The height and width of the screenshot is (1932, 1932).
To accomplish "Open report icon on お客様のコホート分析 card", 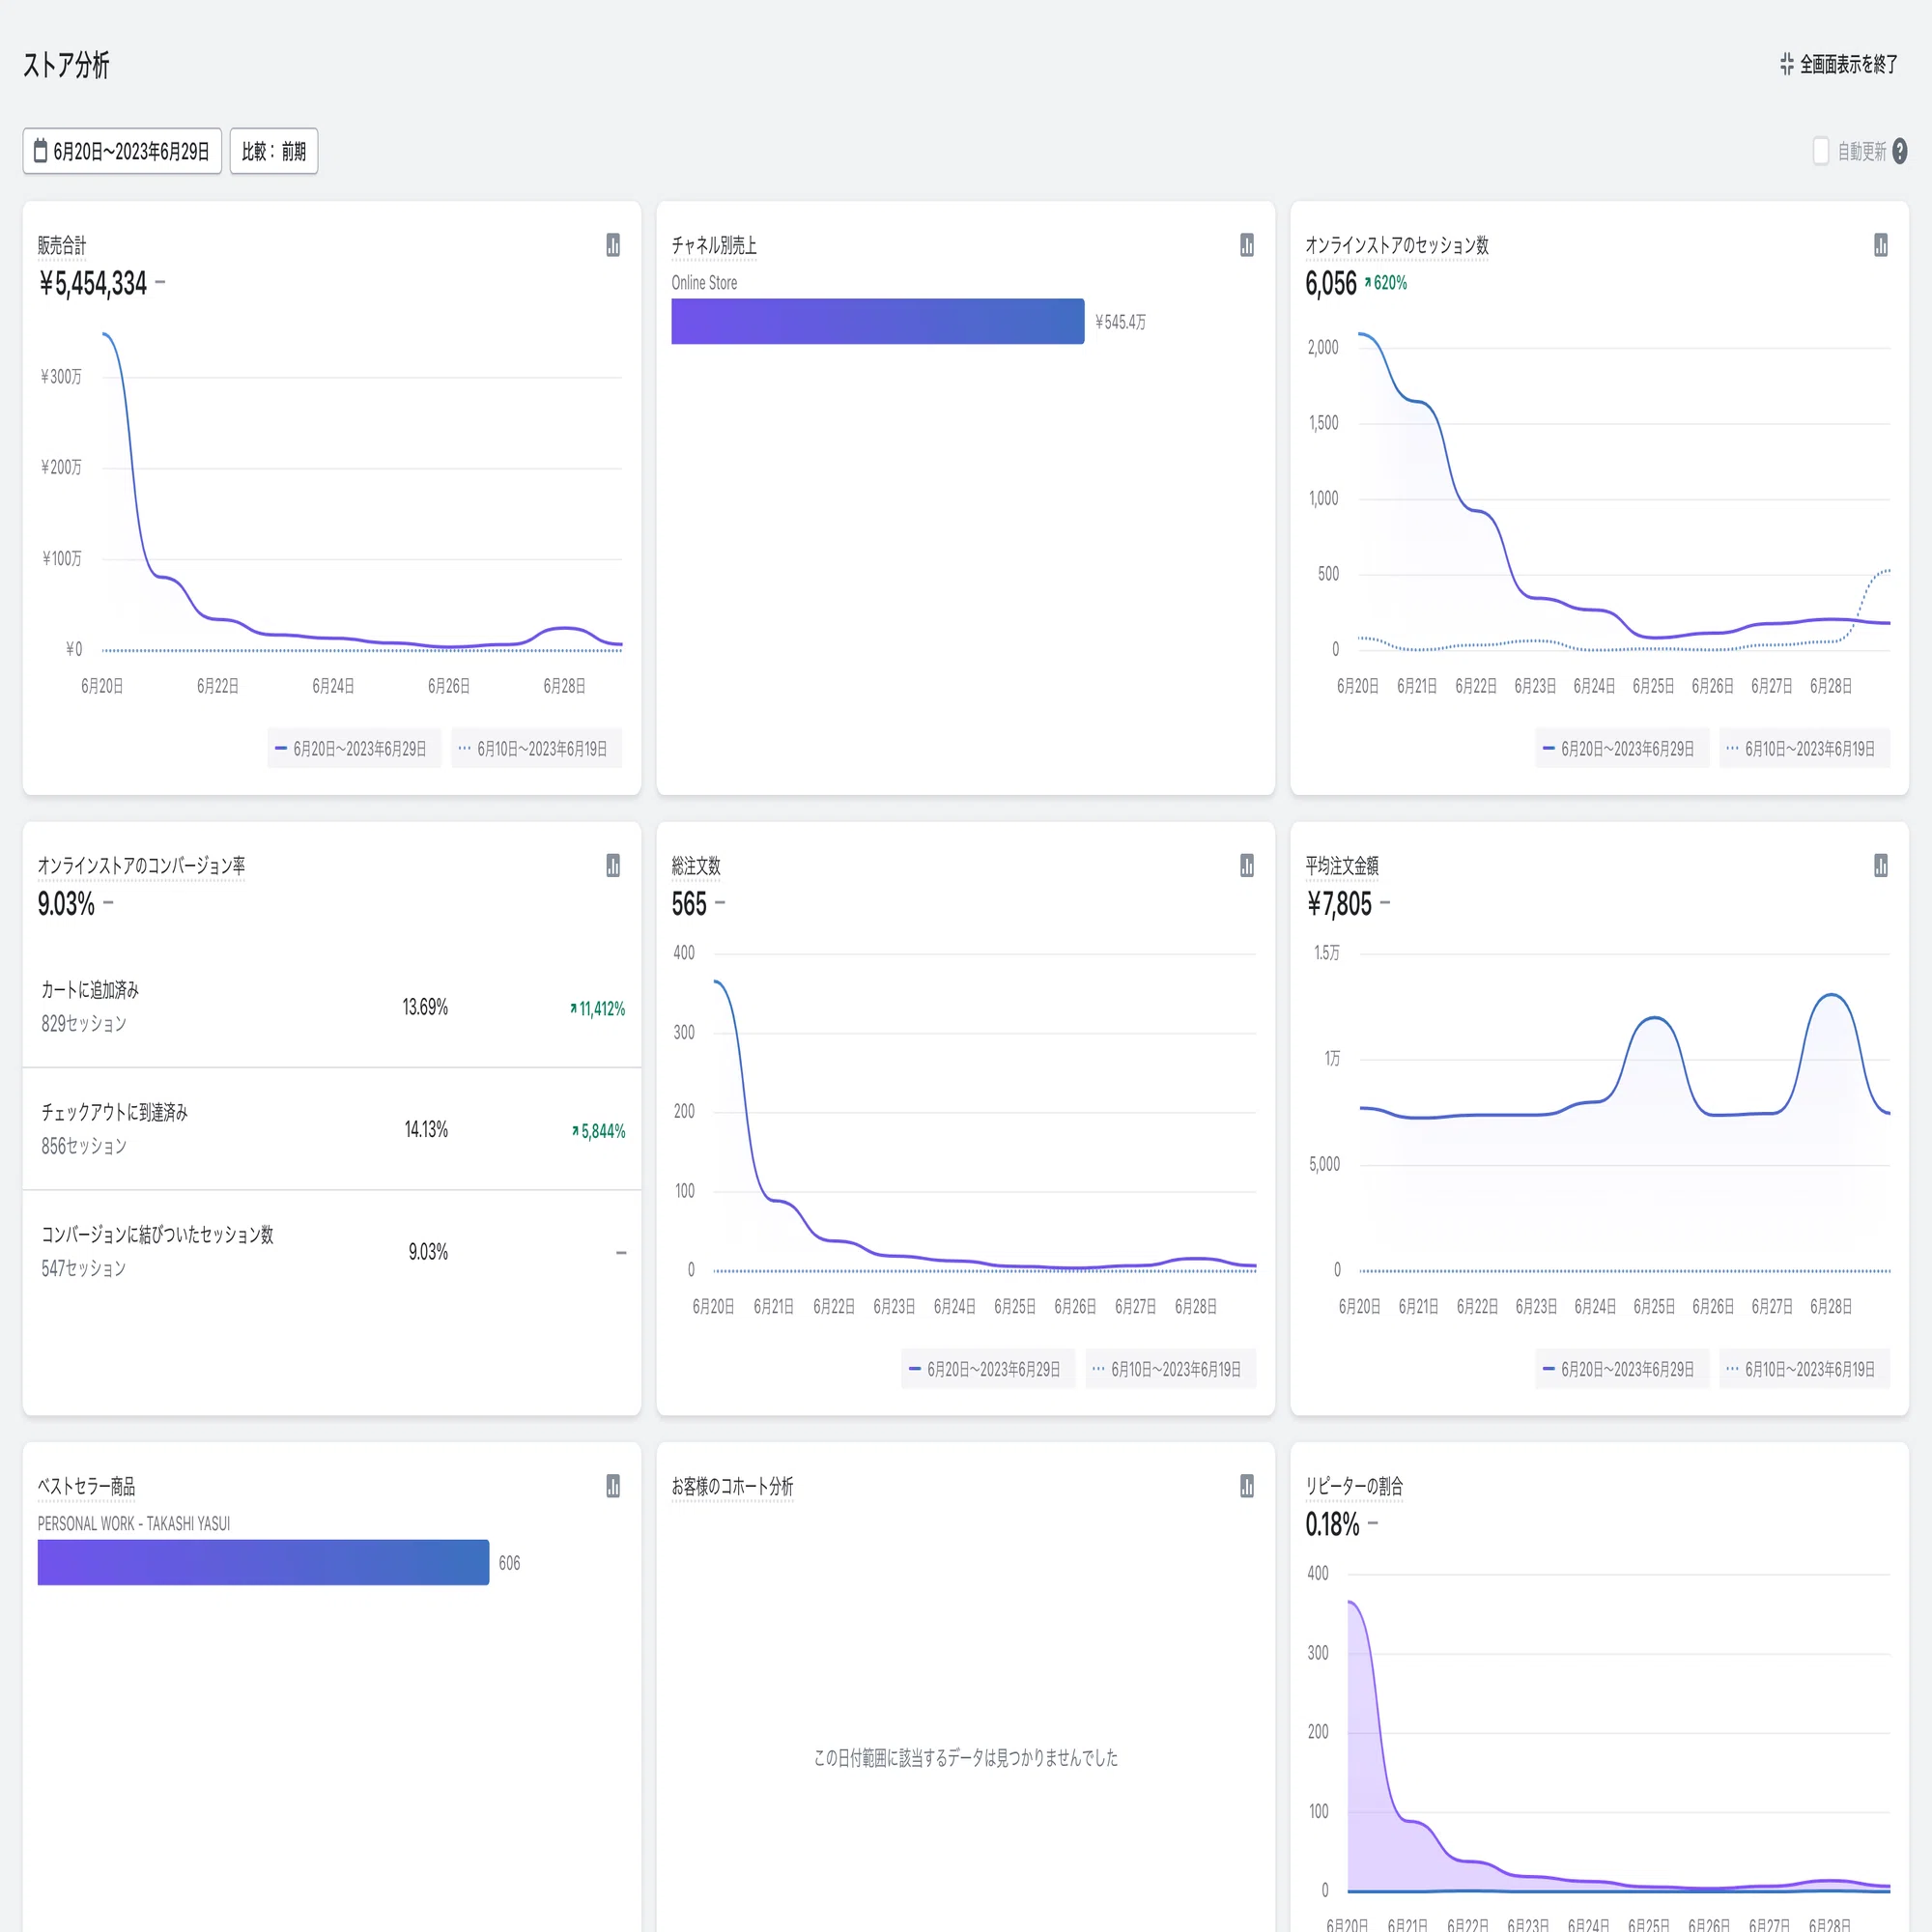I will tap(1247, 1486).
